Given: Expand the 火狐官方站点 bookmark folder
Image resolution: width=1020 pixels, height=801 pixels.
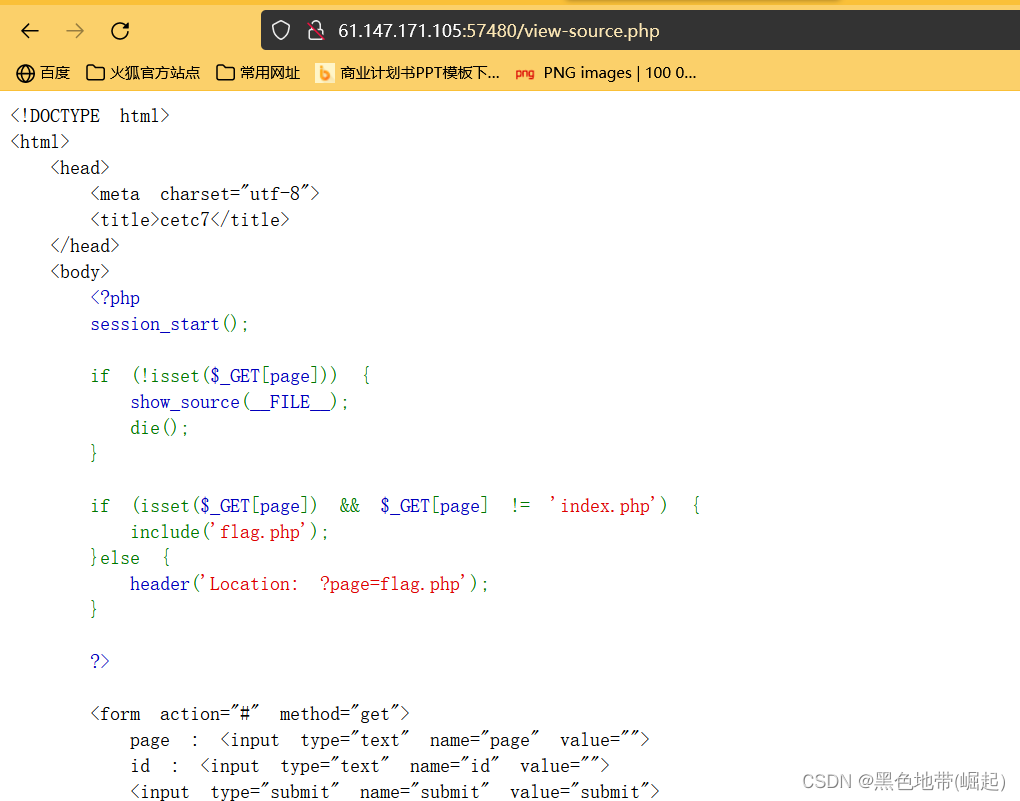Looking at the screenshot, I should [x=143, y=73].
